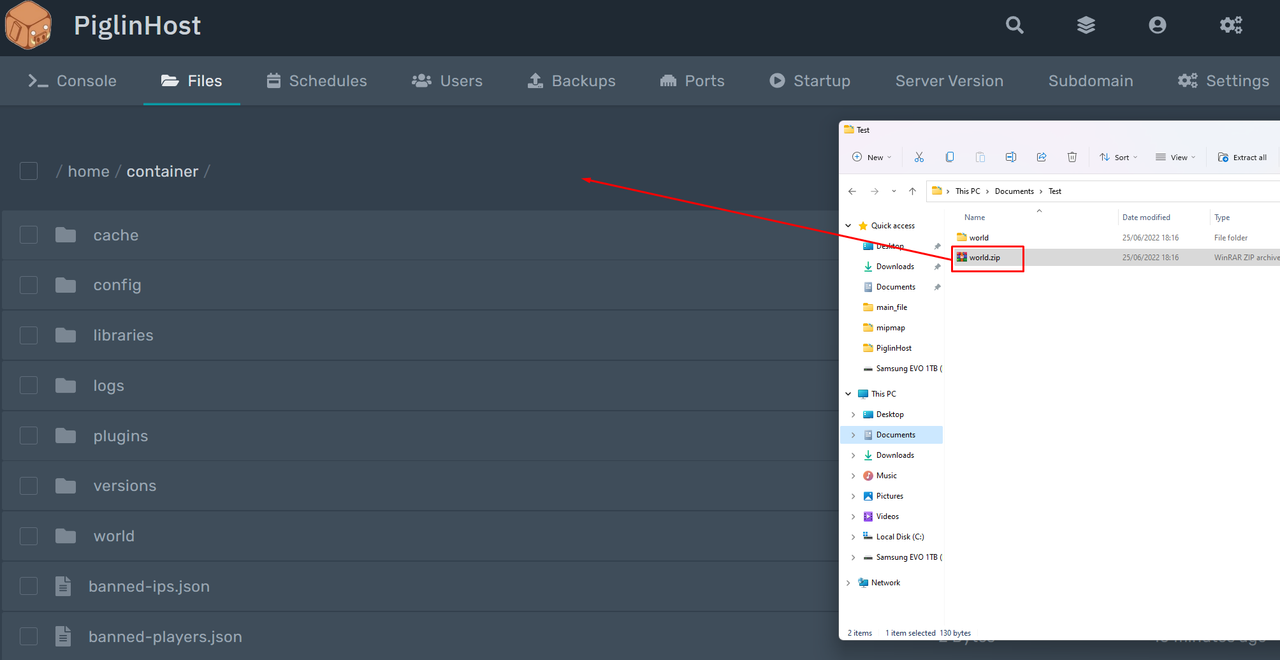Click the Cut scissors icon in Explorer
The height and width of the screenshot is (660, 1280).
919,157
